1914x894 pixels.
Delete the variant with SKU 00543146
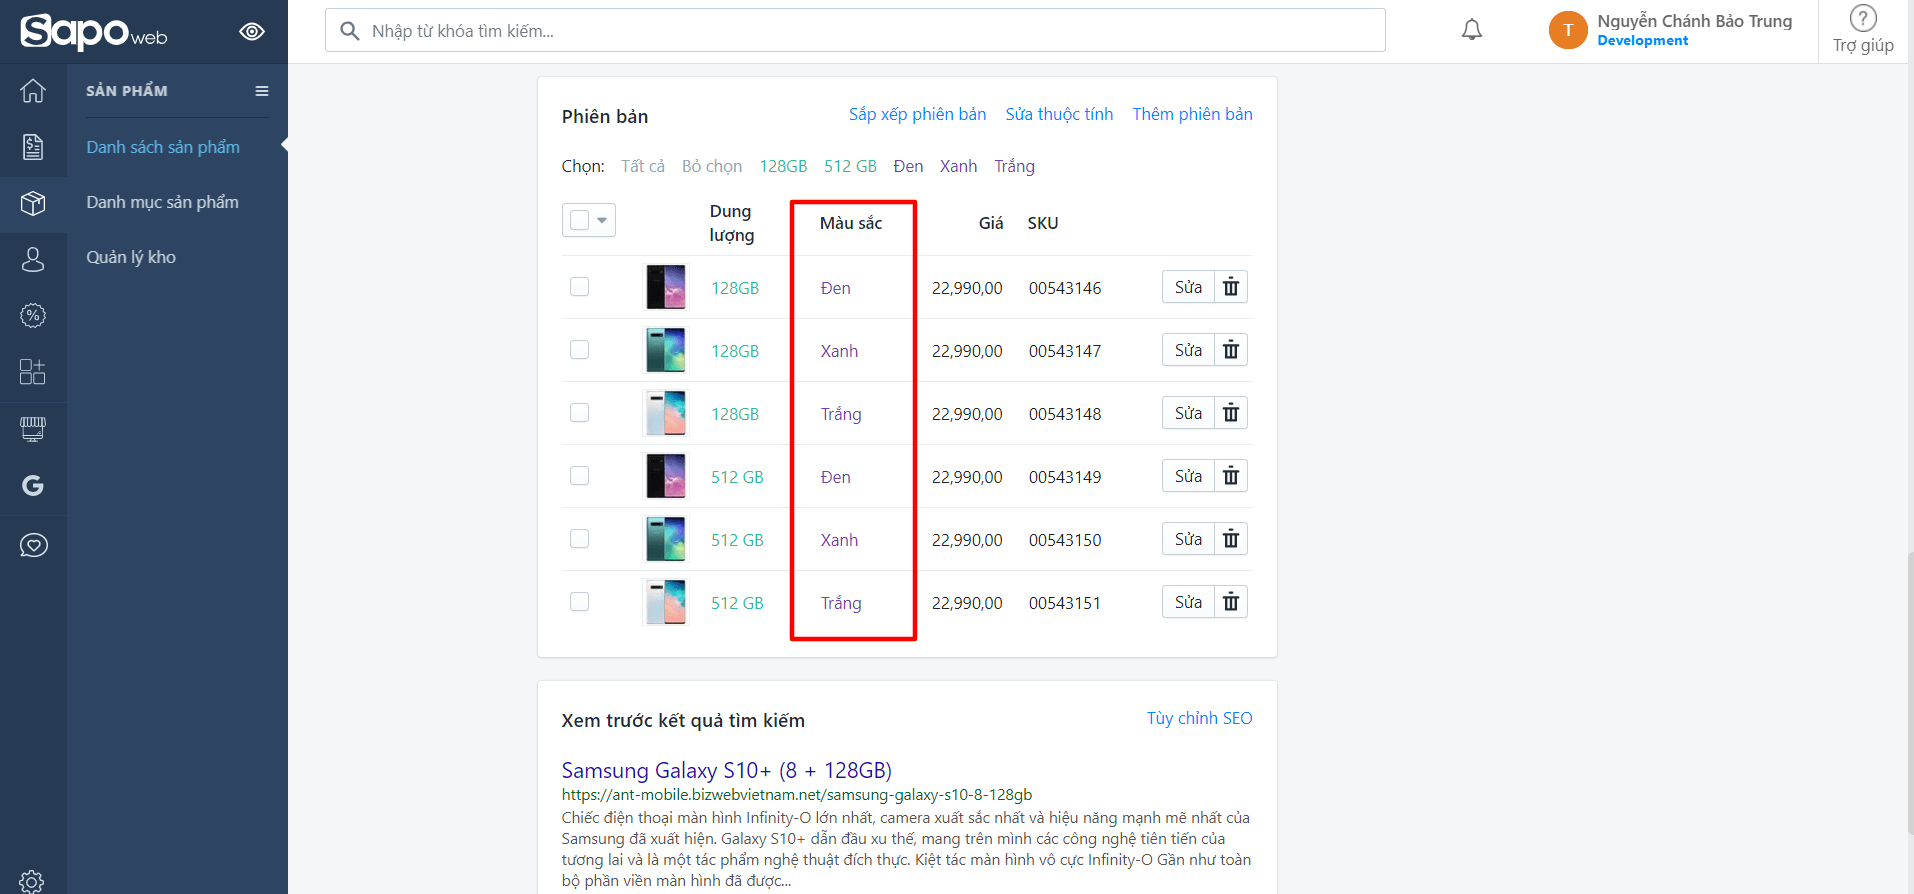click(x=1231, y=287)
